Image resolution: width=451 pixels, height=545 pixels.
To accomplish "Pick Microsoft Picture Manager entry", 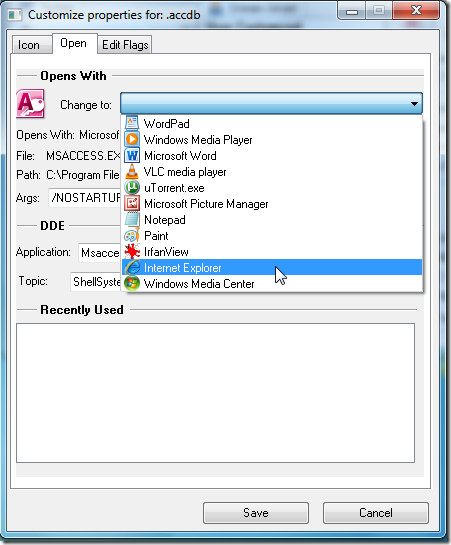I will click(x=272, y=203).
